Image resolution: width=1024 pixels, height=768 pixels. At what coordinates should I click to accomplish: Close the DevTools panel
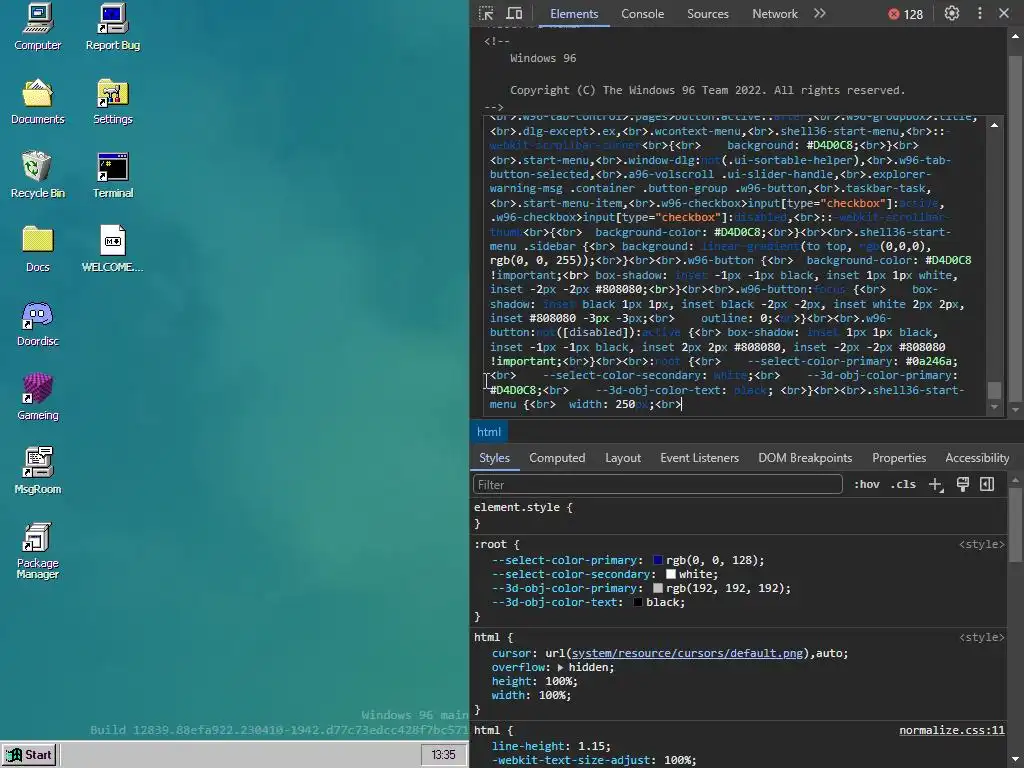1004,14
